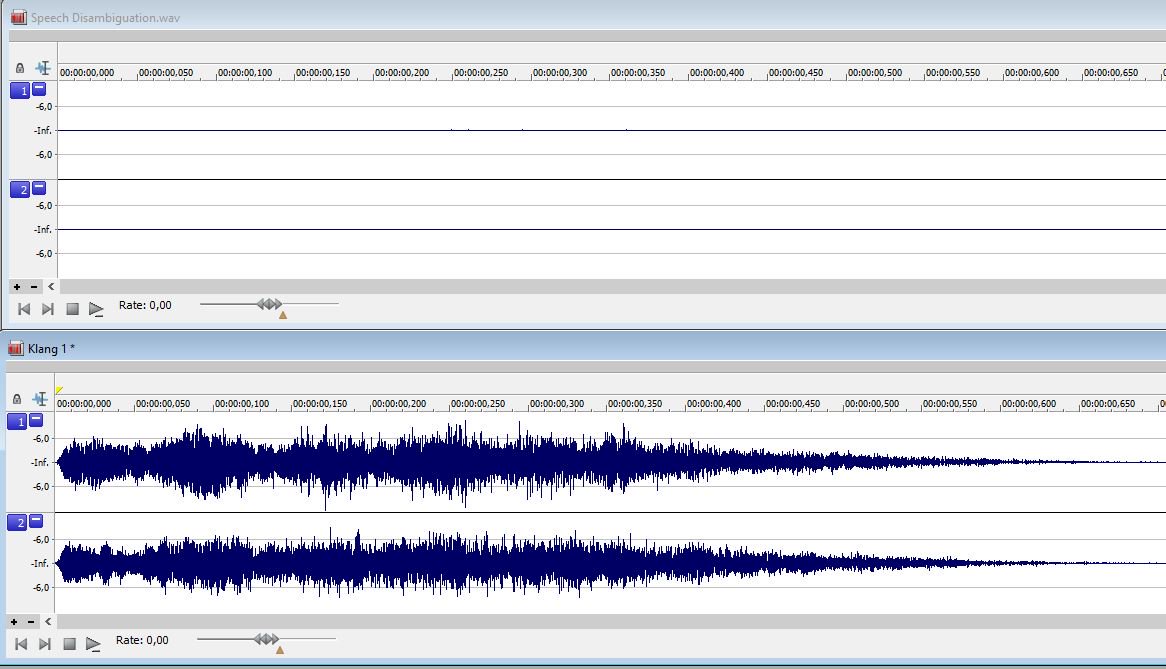The image size is (1166, 669).
Task: Click channel 1 "-Inf." label in Speech Disambiguation
Action: click(x=43, y=130)
